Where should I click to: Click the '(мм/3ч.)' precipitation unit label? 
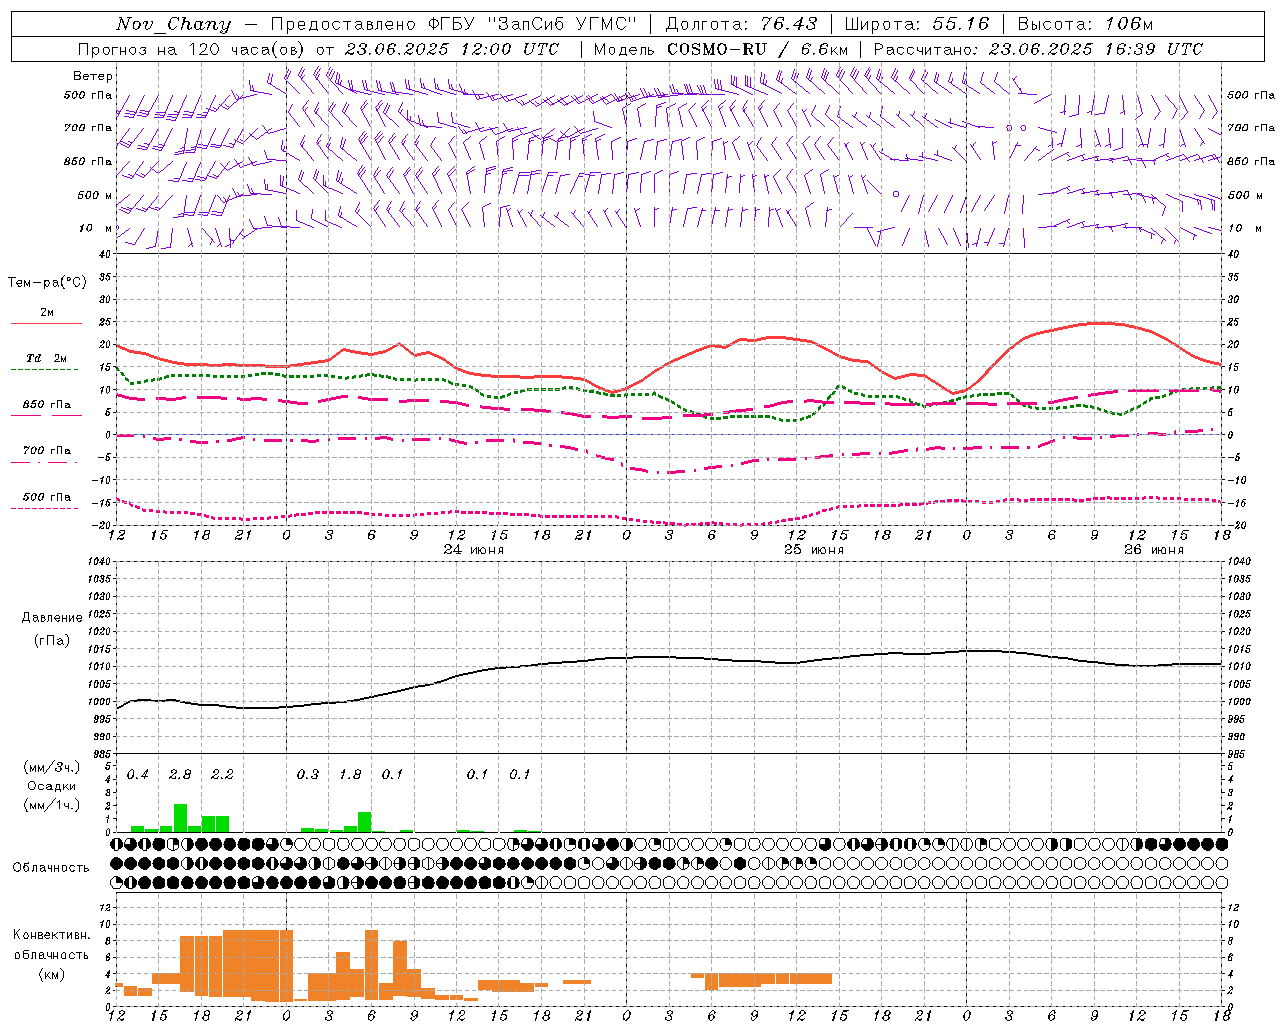click(51, 767)
